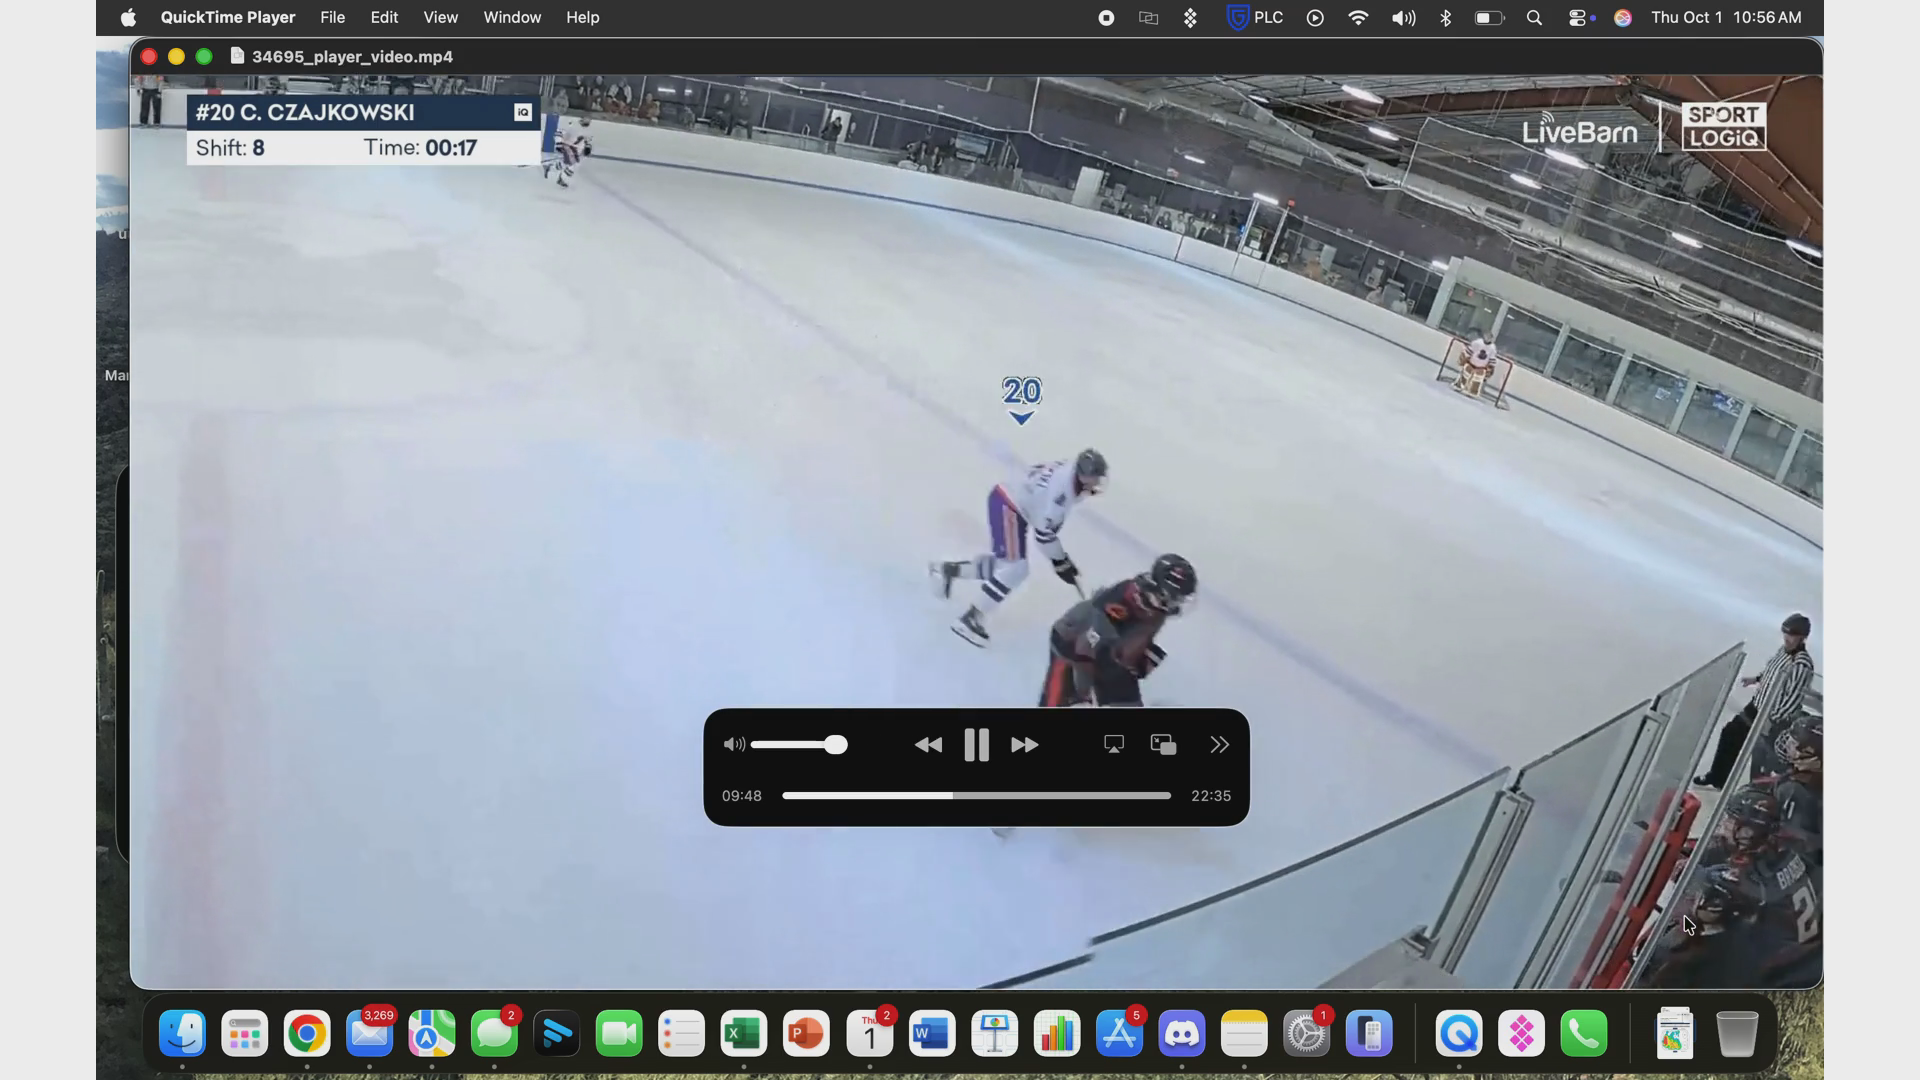Click the elapsed time 09:48
The height and width of the screenshot is (1080, 1920).
click(x=742, y=796)
